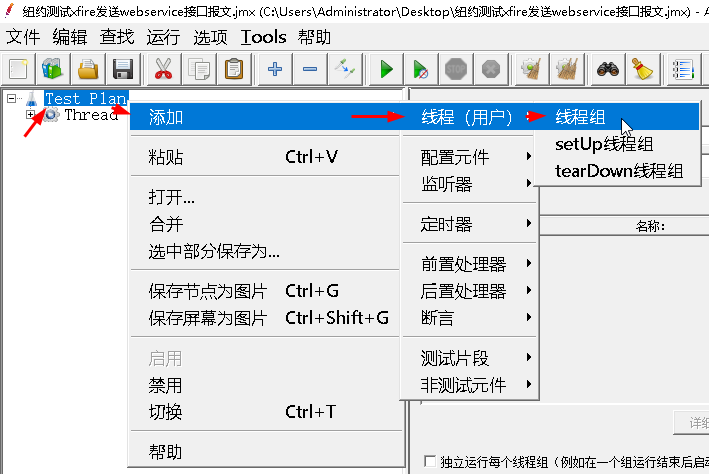709x474 pixels.
Task: Choose 切换 in the context menu
Action: (x=265, y=412)
